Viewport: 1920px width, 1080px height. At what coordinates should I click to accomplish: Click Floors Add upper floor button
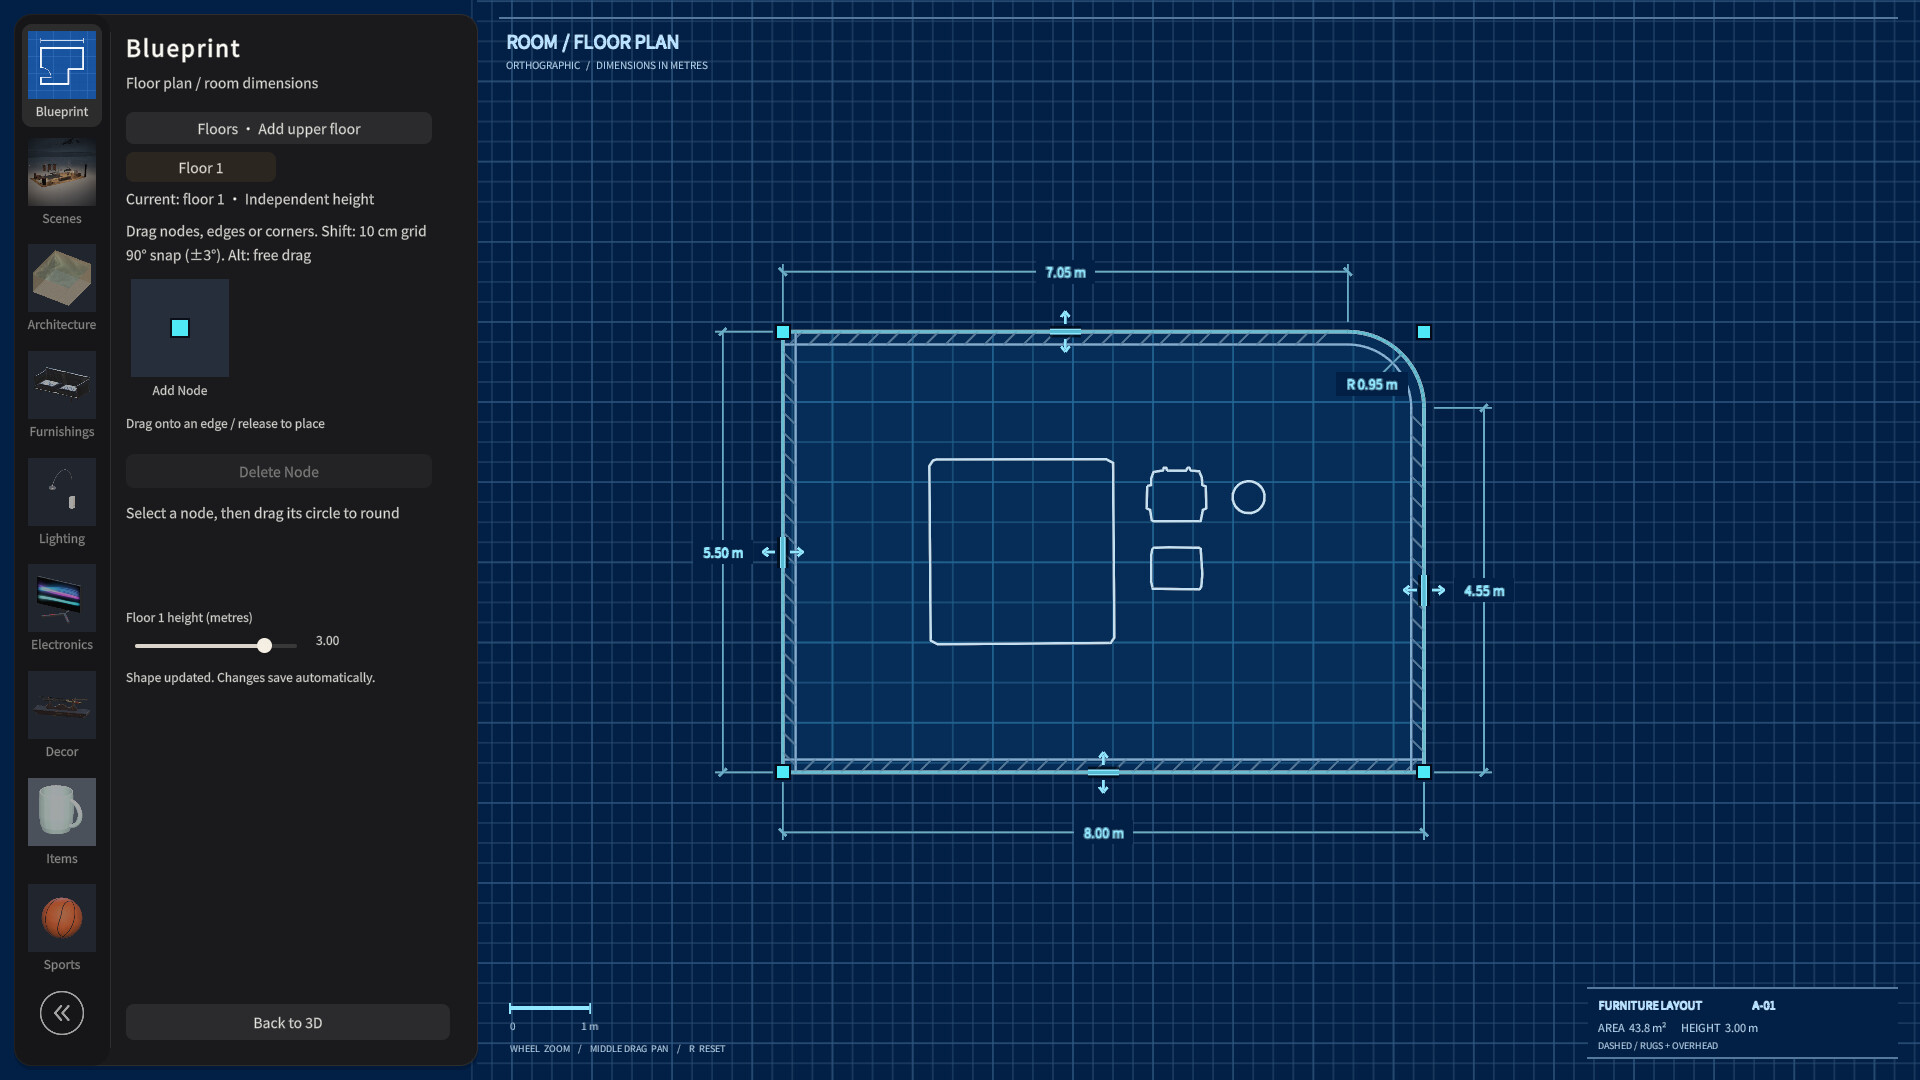[279, 129]
